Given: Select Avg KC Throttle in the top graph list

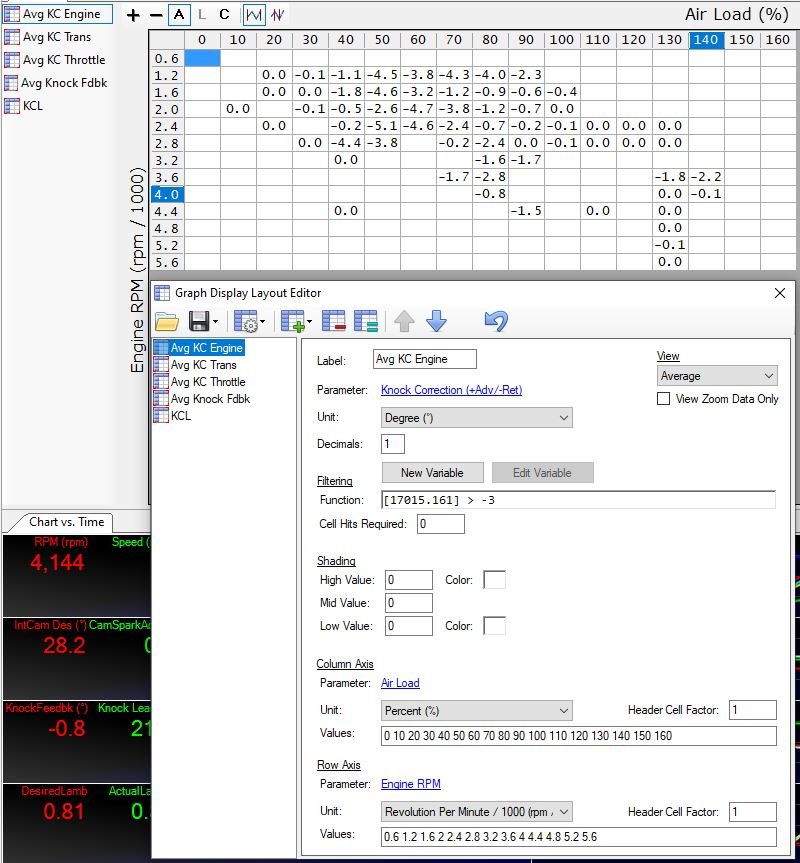Looking at the screenshot, I should [x=54, y=59].
